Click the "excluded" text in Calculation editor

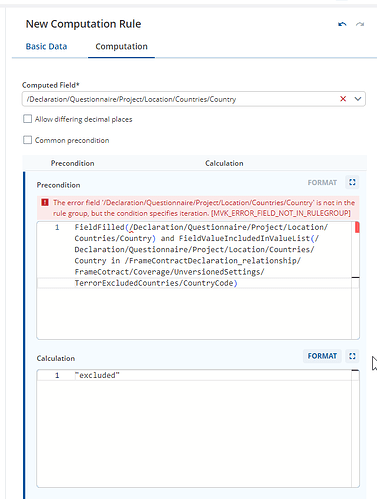[97, 375]
